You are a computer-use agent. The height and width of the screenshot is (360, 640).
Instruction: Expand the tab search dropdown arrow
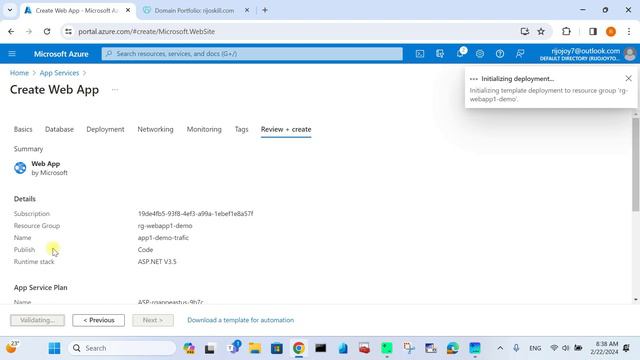pyautogui.click(x=10, y=10)
